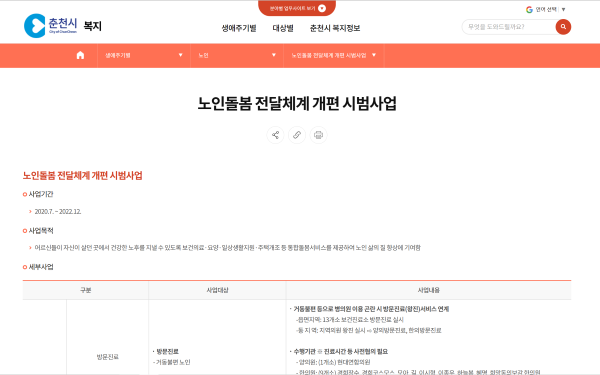
Task: Click the orange section heading 노인돌봄 전달체계 개편 시범사업
Action: [x=83, y=176]
